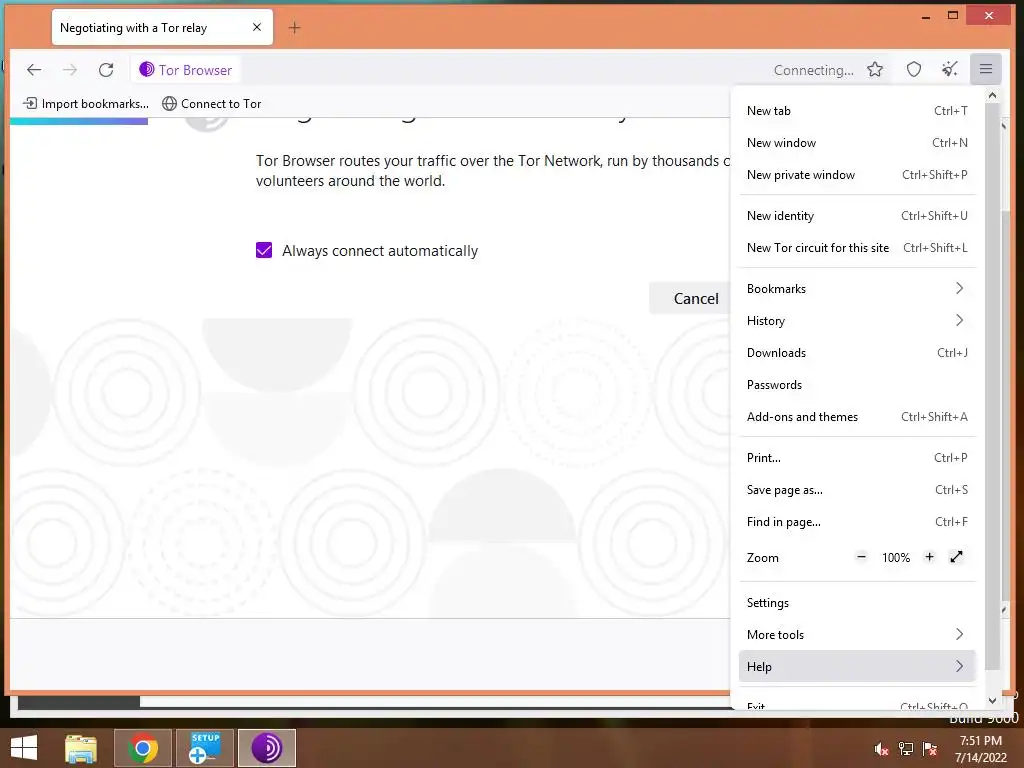This screenshot has width=1024, height=768.
Task: Click menu scroll-up arrow
Action: 993,95
